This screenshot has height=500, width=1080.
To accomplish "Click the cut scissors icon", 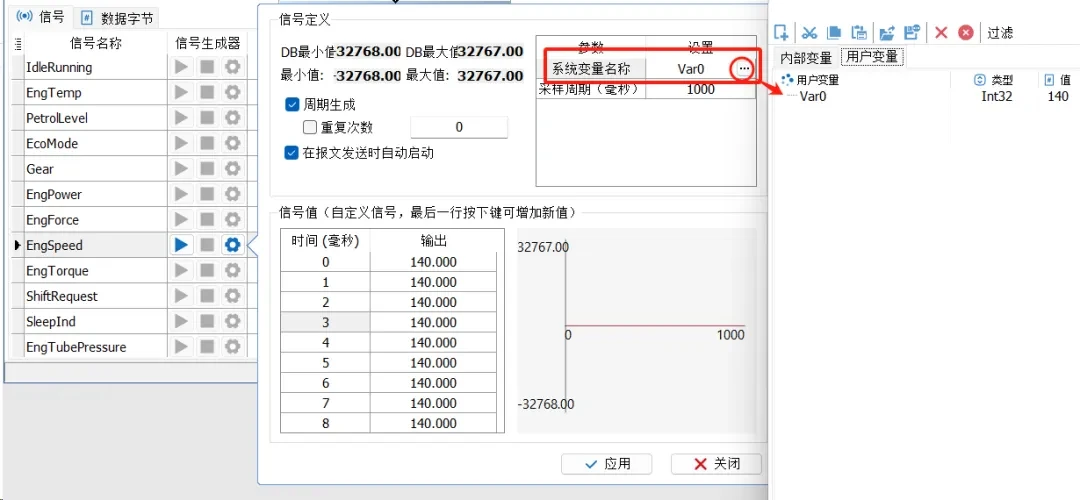I will (809, 32).
